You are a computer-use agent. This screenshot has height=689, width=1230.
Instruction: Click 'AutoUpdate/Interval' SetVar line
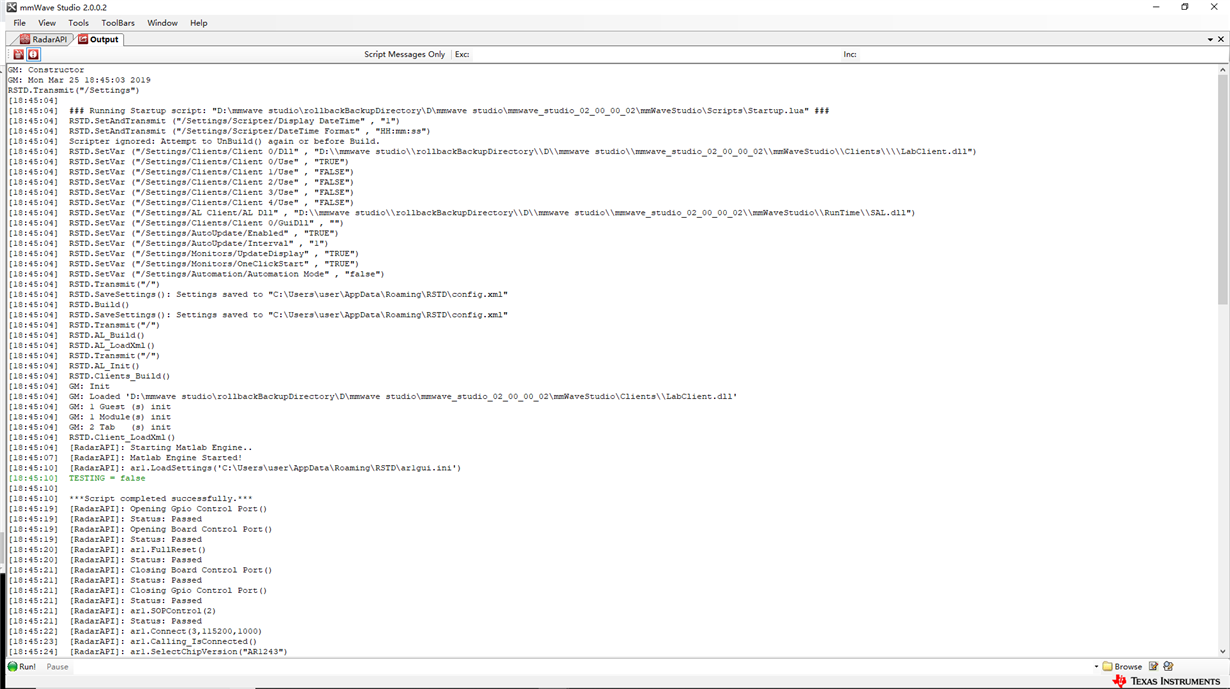coord(168,243)
